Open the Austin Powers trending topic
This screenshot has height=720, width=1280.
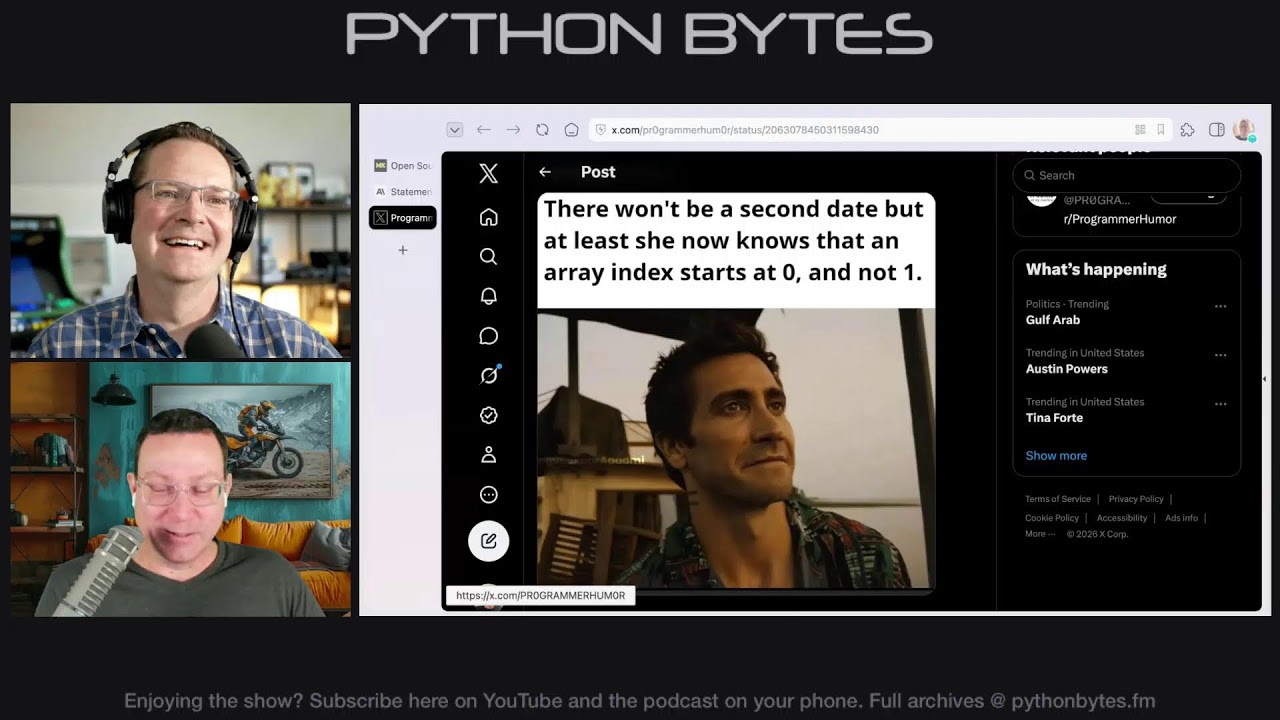pos(1066,369)
